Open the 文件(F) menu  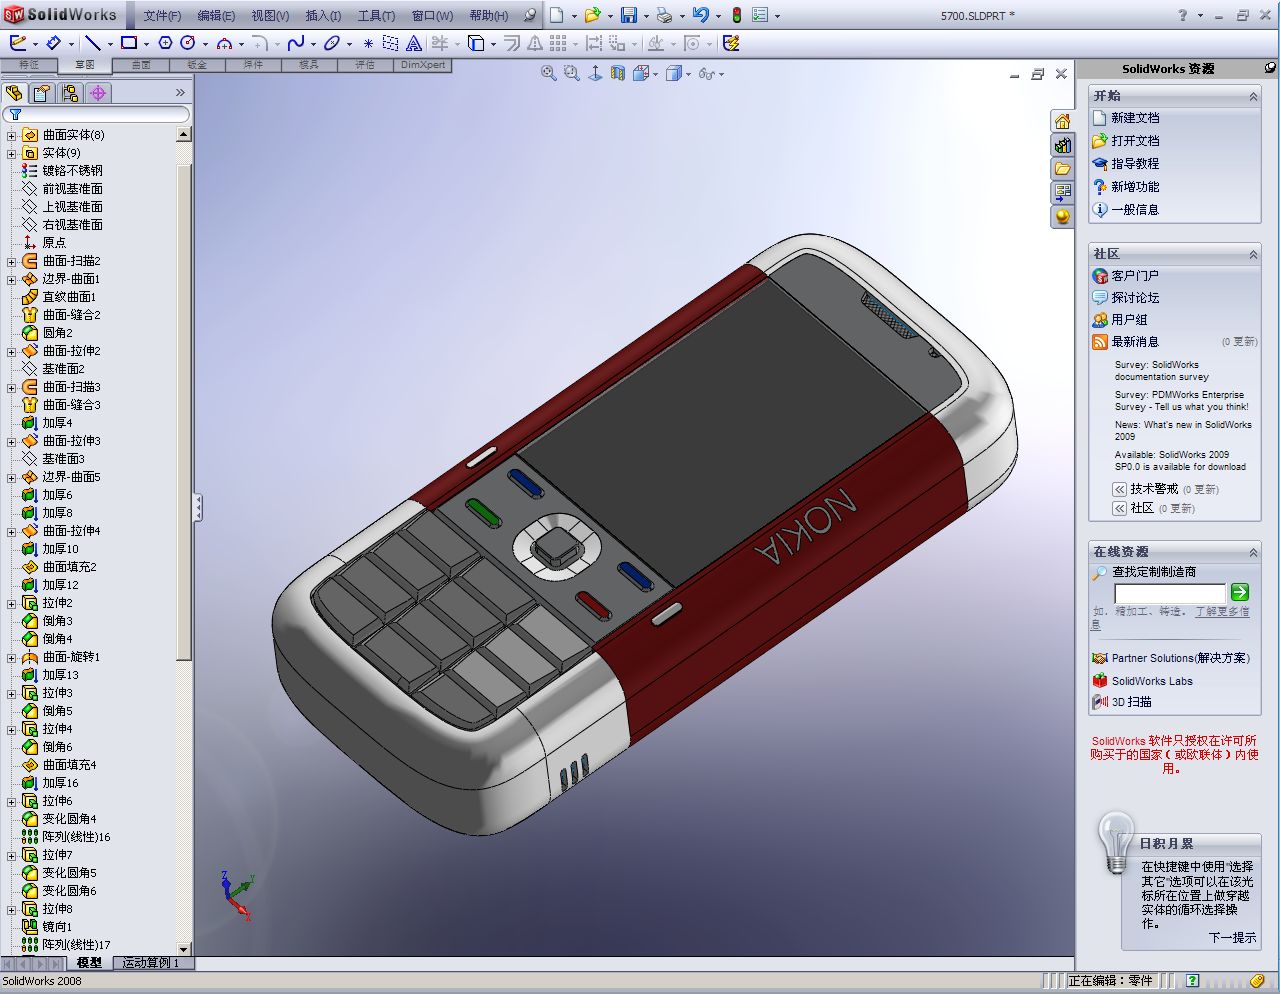click(x=162, y=16)
